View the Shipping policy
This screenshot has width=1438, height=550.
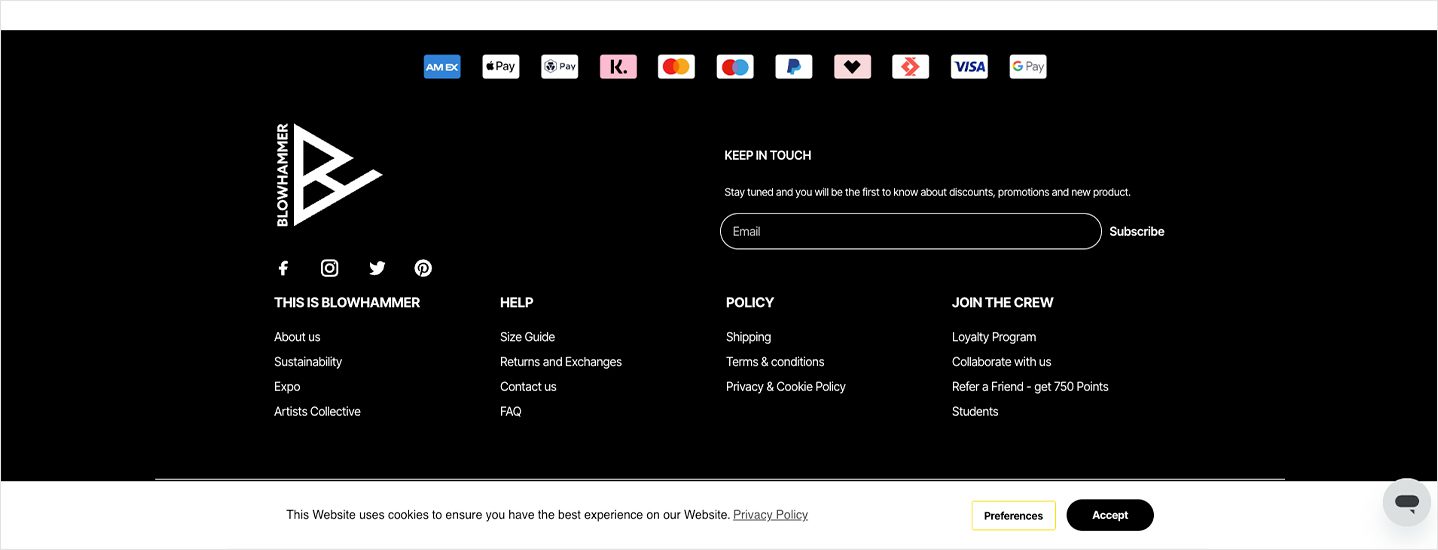coord(748,337)
